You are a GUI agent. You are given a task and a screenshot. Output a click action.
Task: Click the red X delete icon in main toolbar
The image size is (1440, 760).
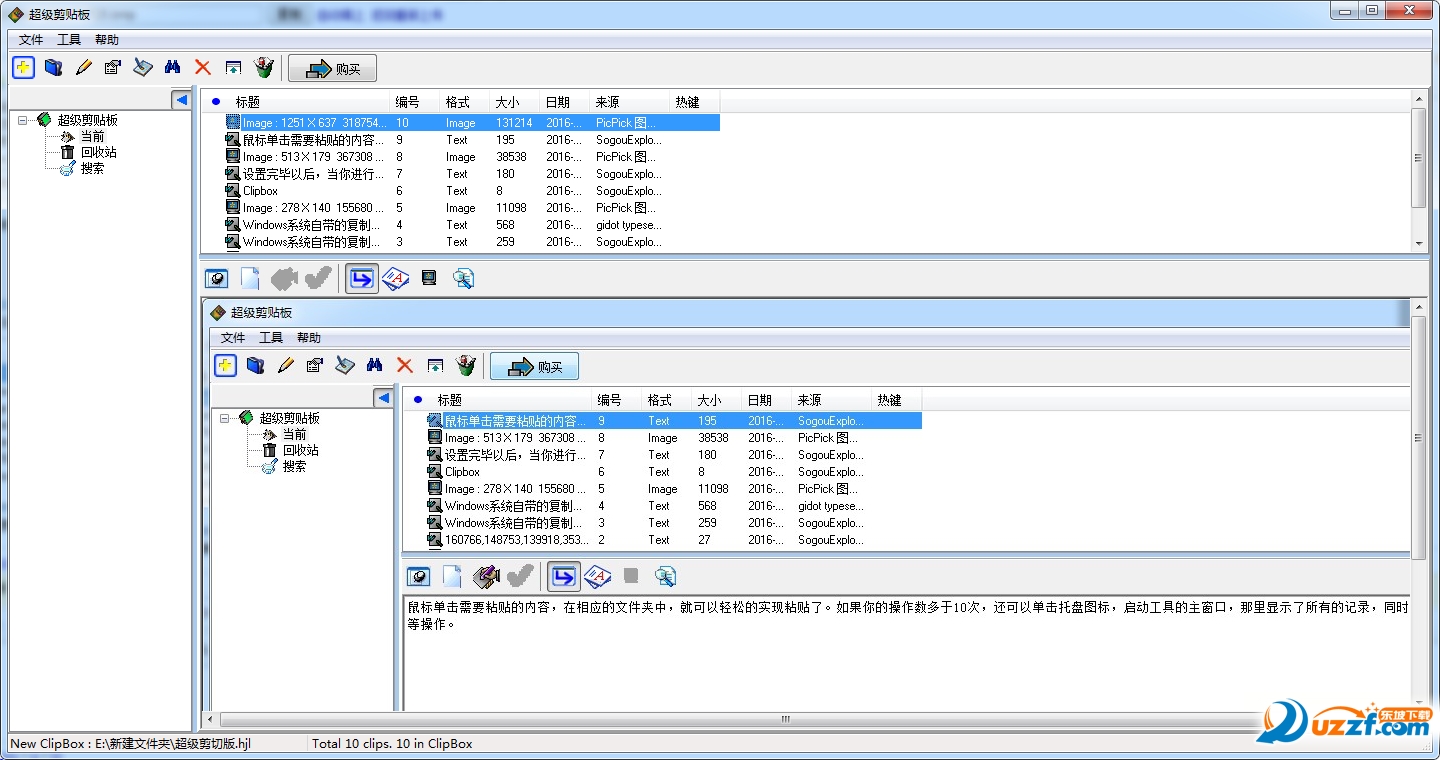pos(202,67)
